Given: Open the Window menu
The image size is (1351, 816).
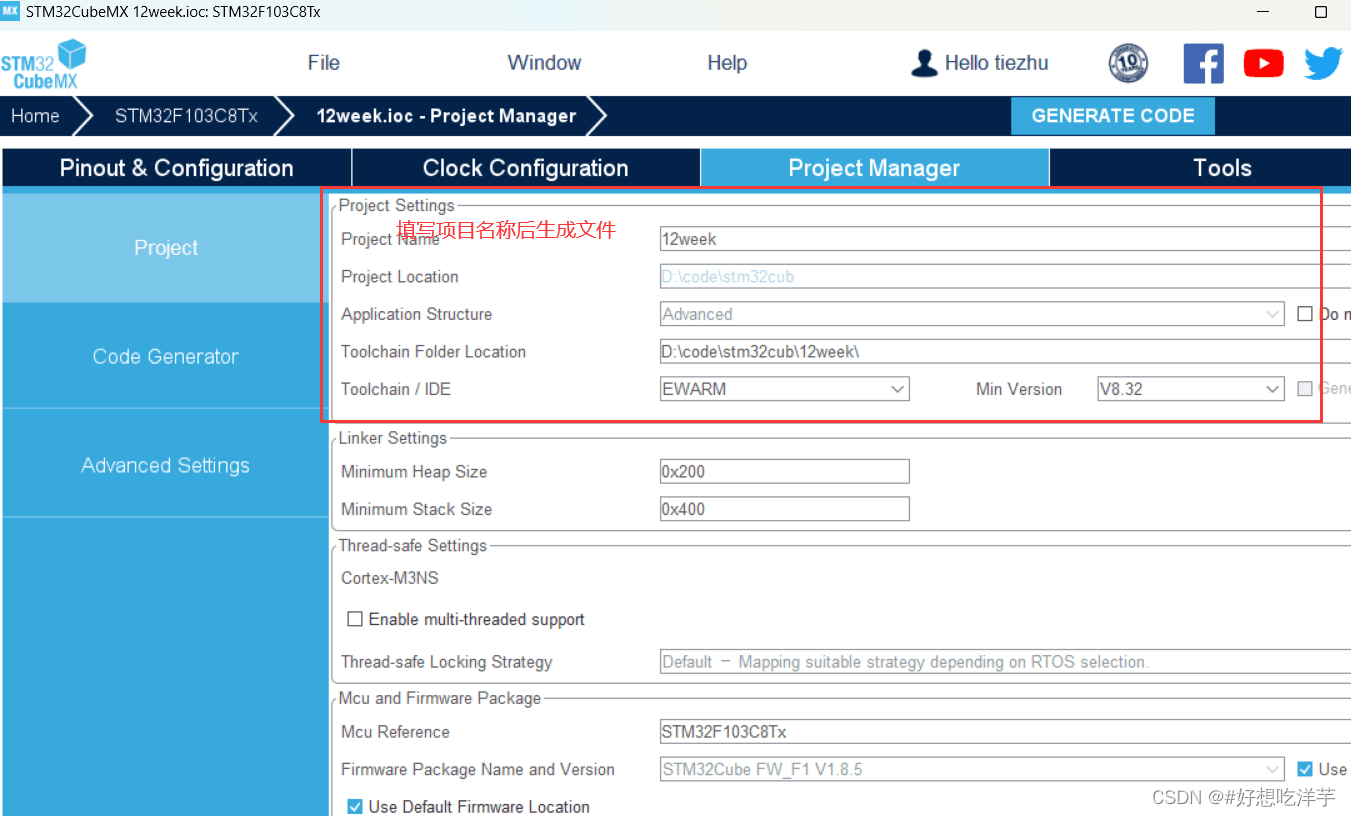Looking at the screenshot, I should click(x=544, y=63).
